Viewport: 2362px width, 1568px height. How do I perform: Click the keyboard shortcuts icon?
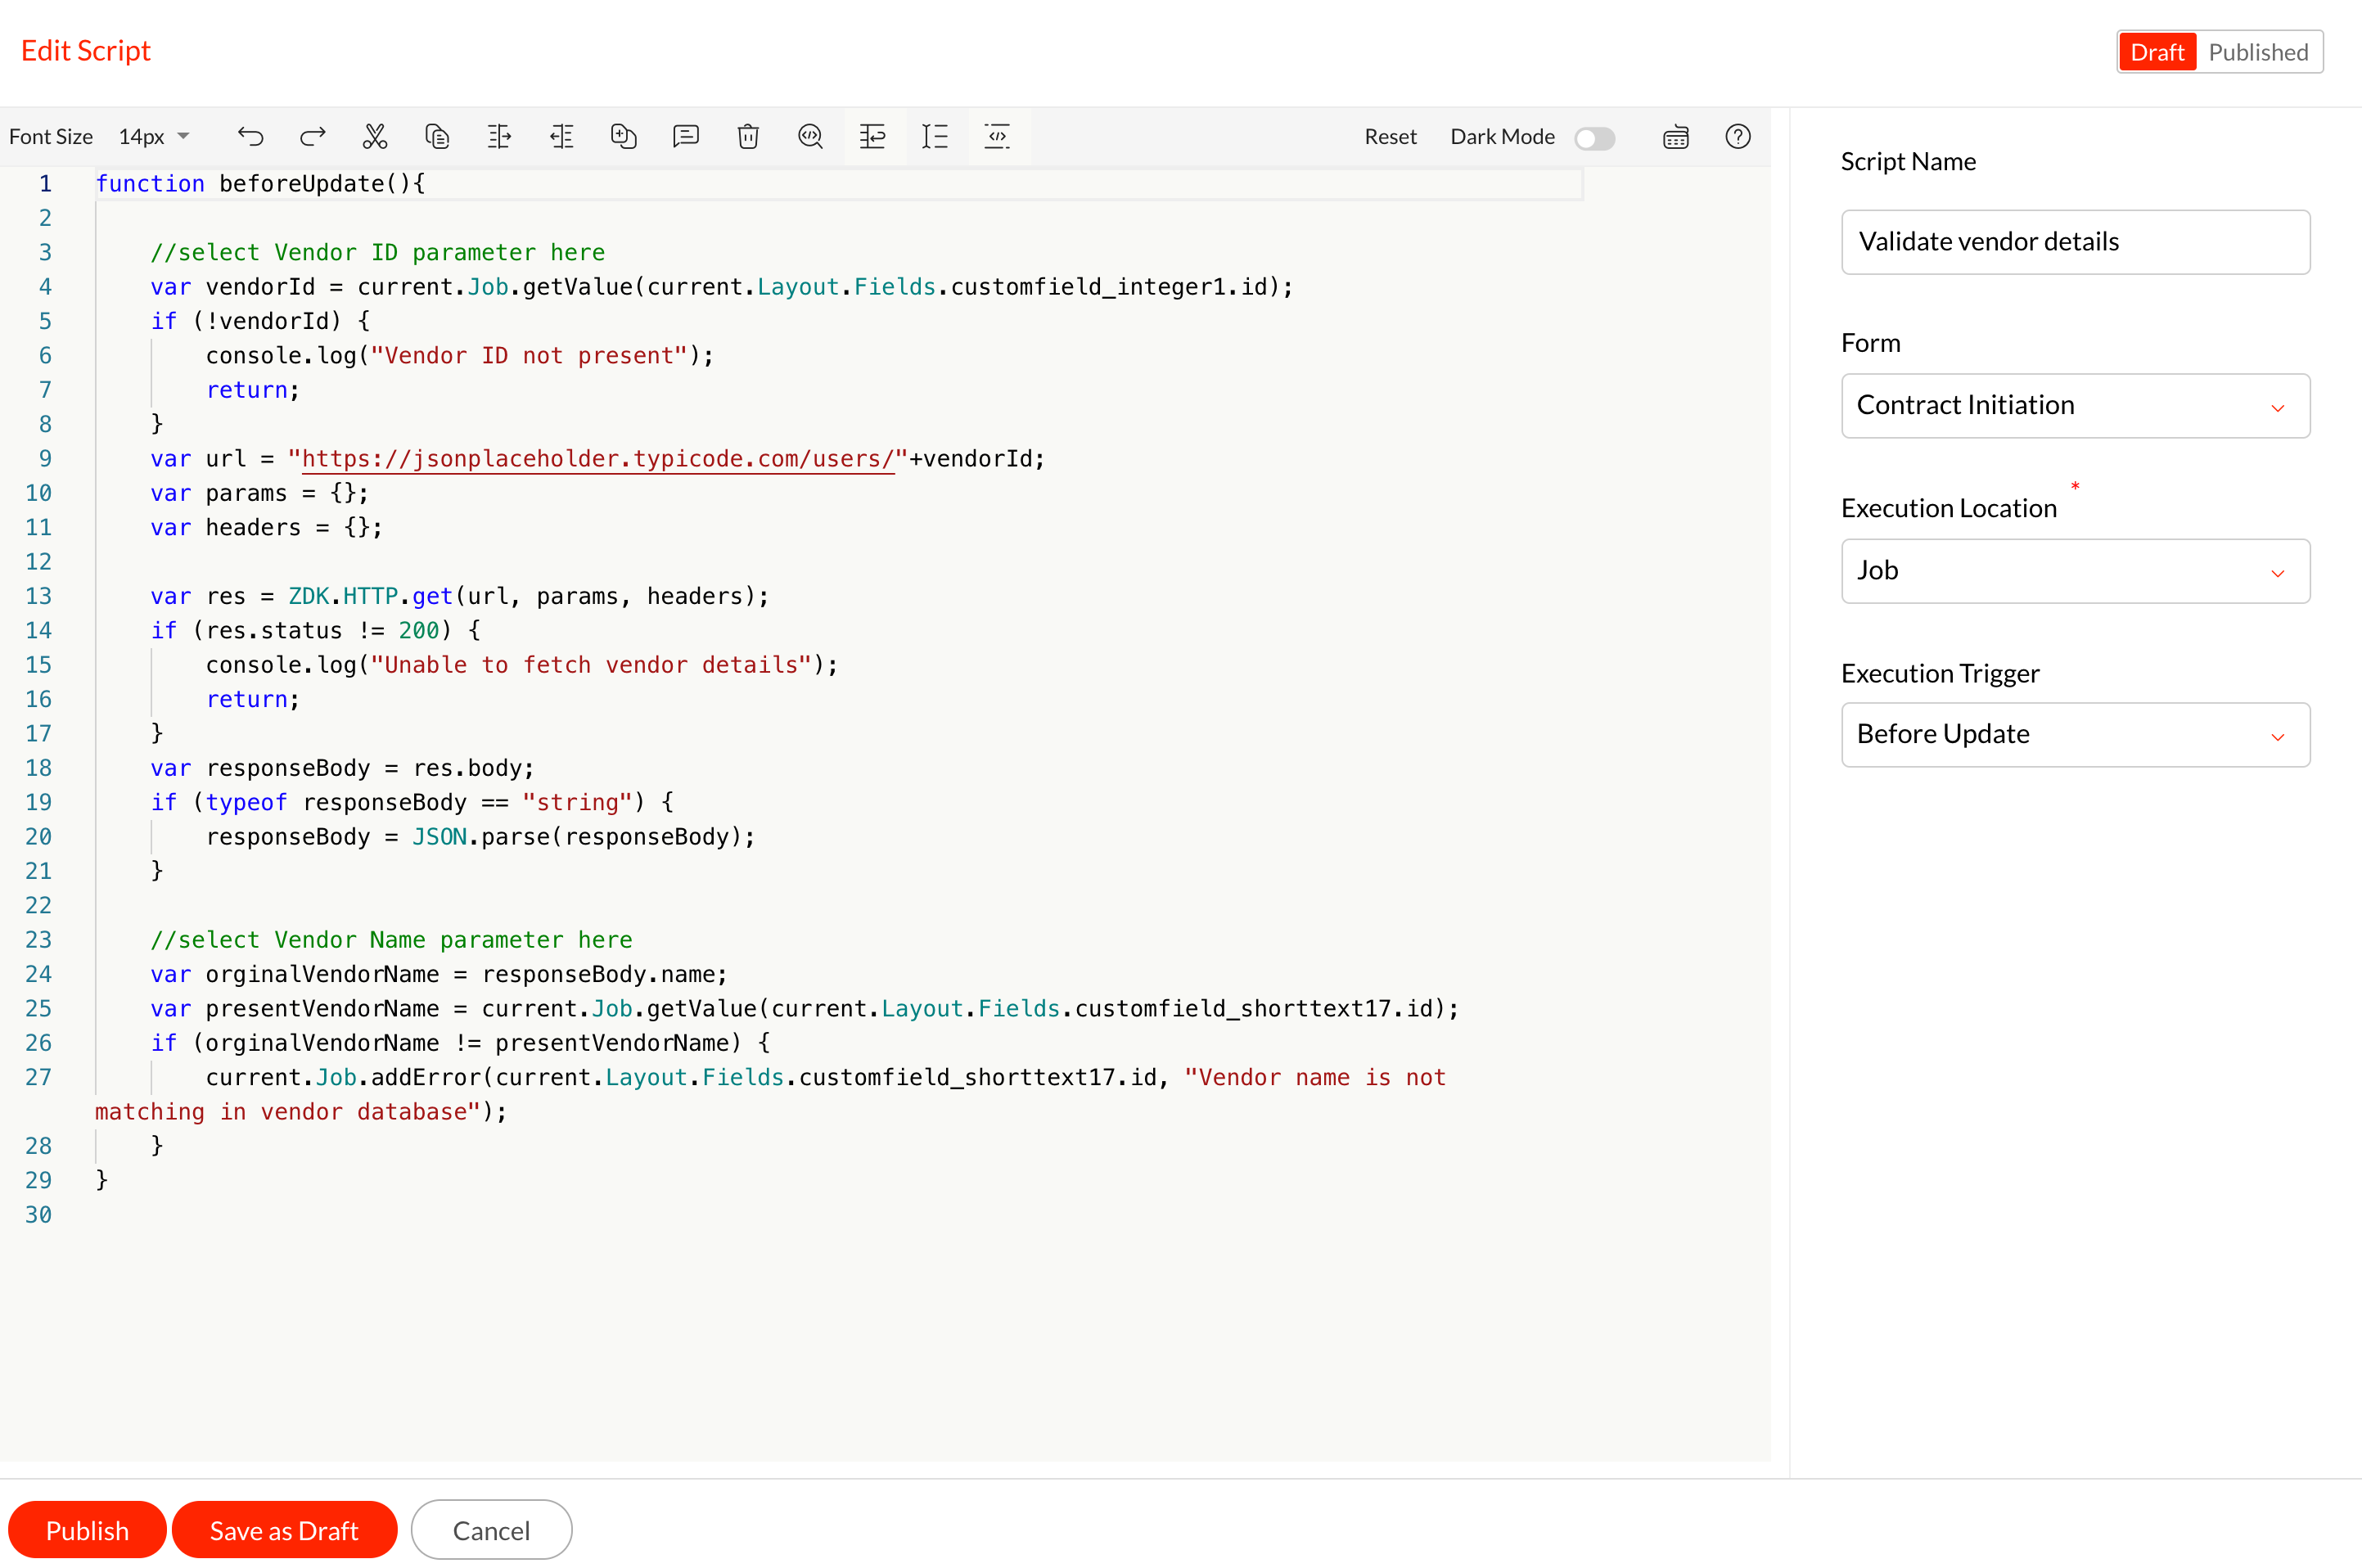pos(1676,137)
